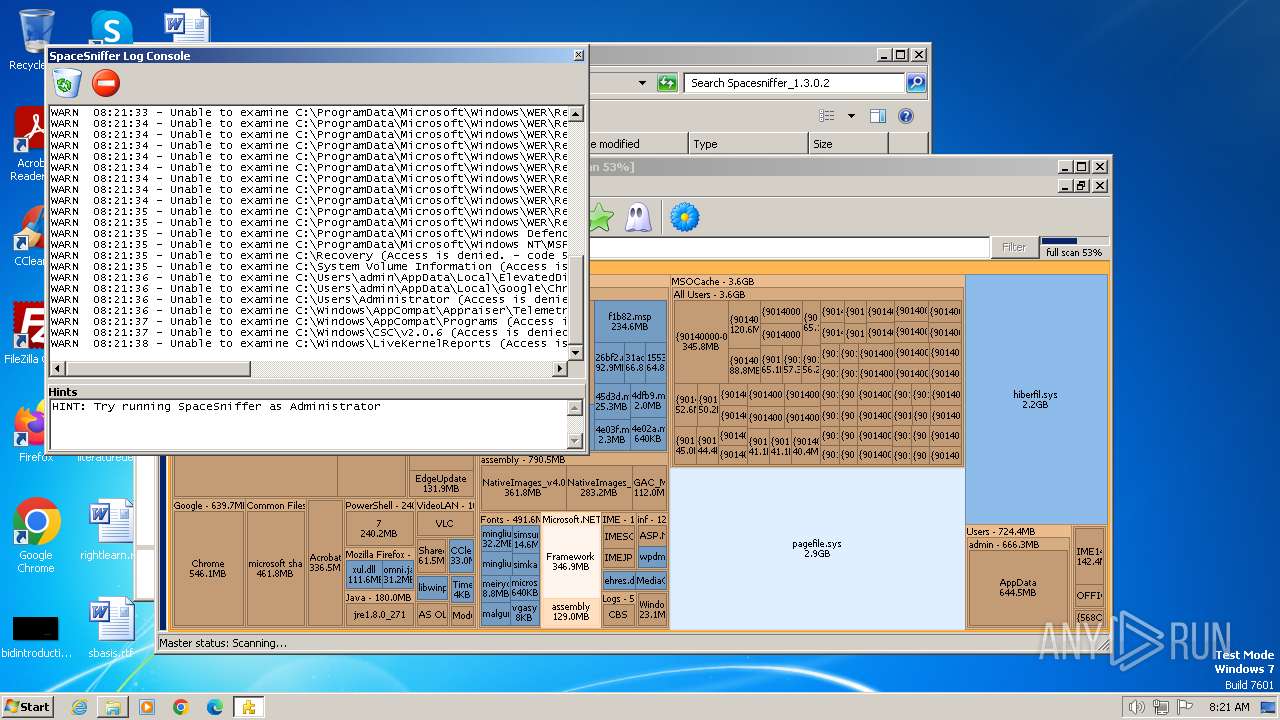Click the hint text about running as Administrator
This screenshot has height=720, width=1280.
[x=216, y=407]
